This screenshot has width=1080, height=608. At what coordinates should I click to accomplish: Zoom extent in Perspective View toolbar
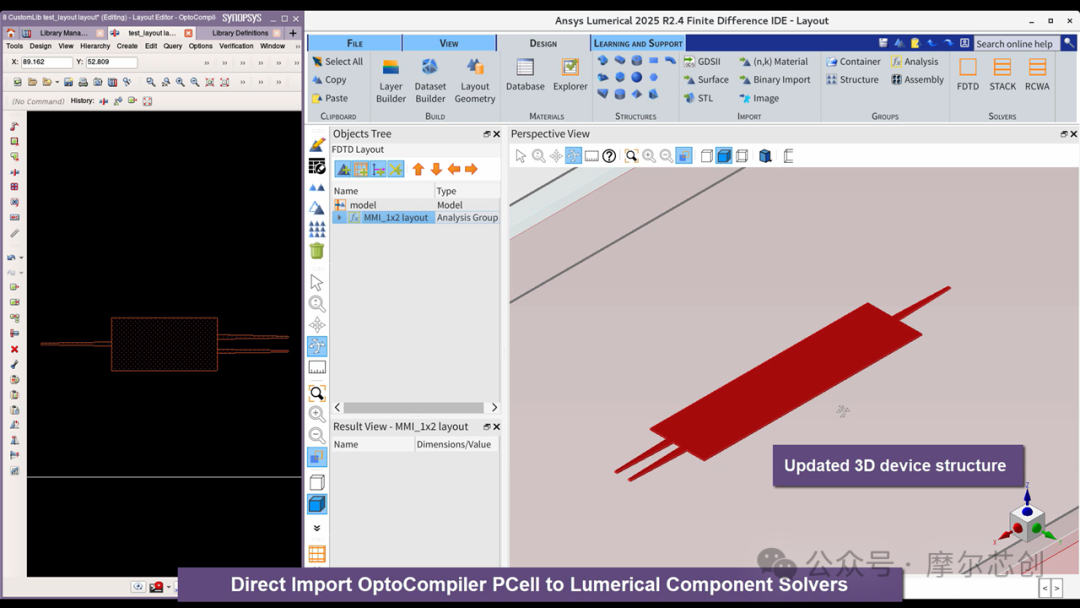tap(631, 156)
